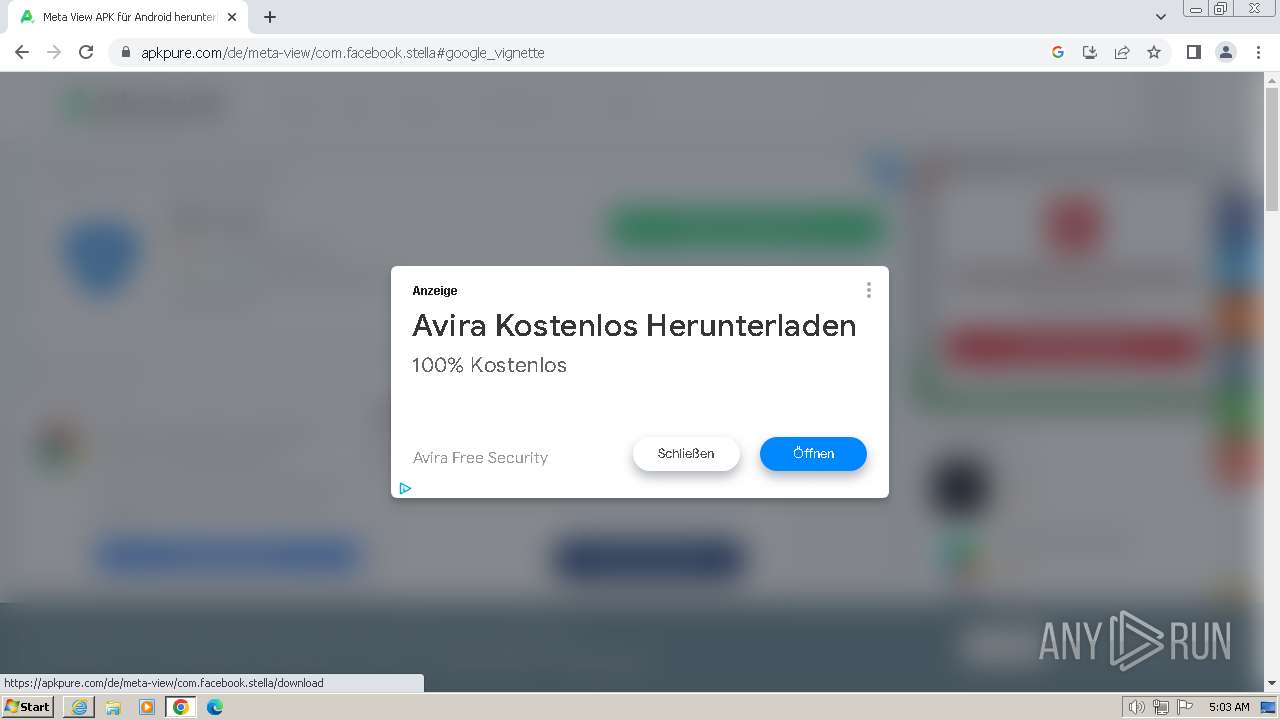Click the Google icon in address bar

tap(1058, 53)
